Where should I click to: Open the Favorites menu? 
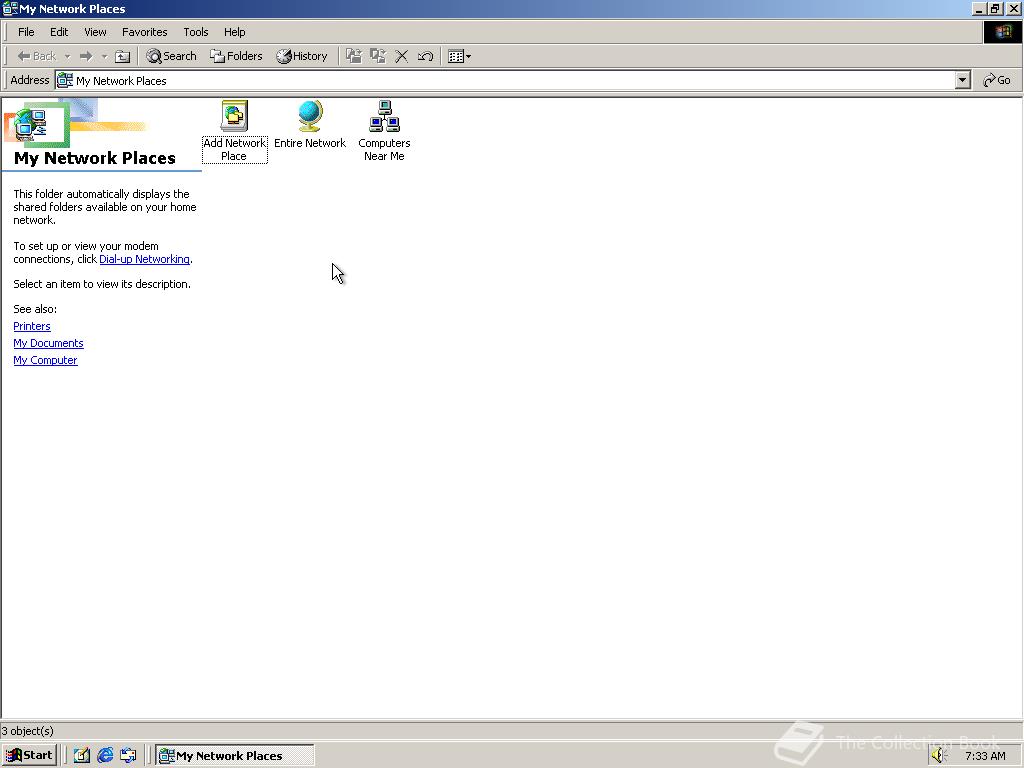tap(144, 32)
